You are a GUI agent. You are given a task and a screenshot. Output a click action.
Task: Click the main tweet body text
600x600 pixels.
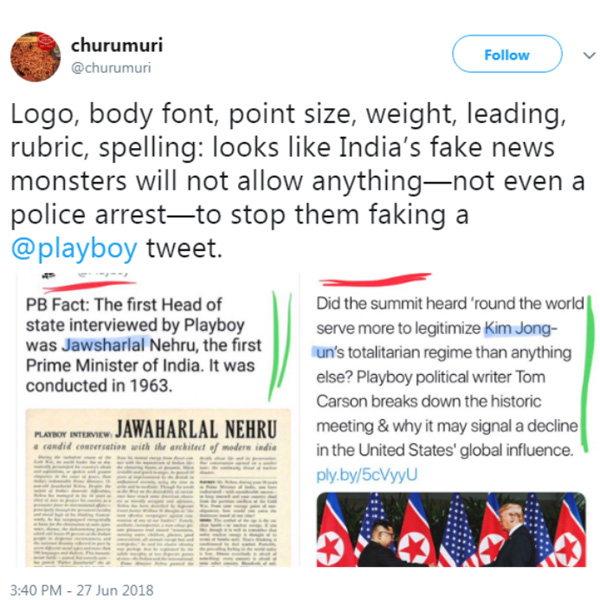point(298,181)
